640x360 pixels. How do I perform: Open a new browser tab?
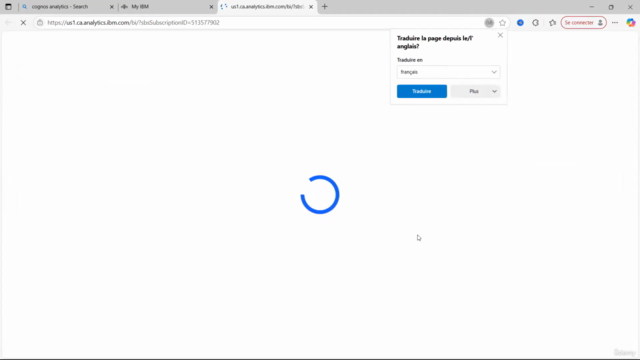(325, 7)
